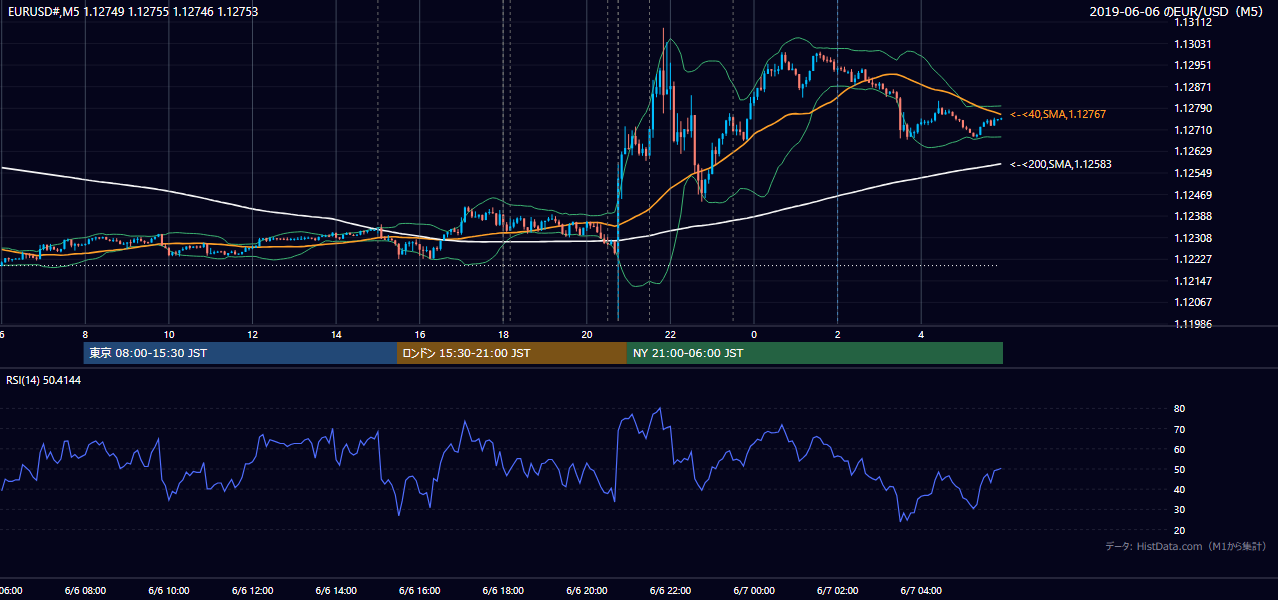Click the 6/7 04:00 time axis label
The width and height of the screenshot is (1278, 600).
tap(921, 591)
